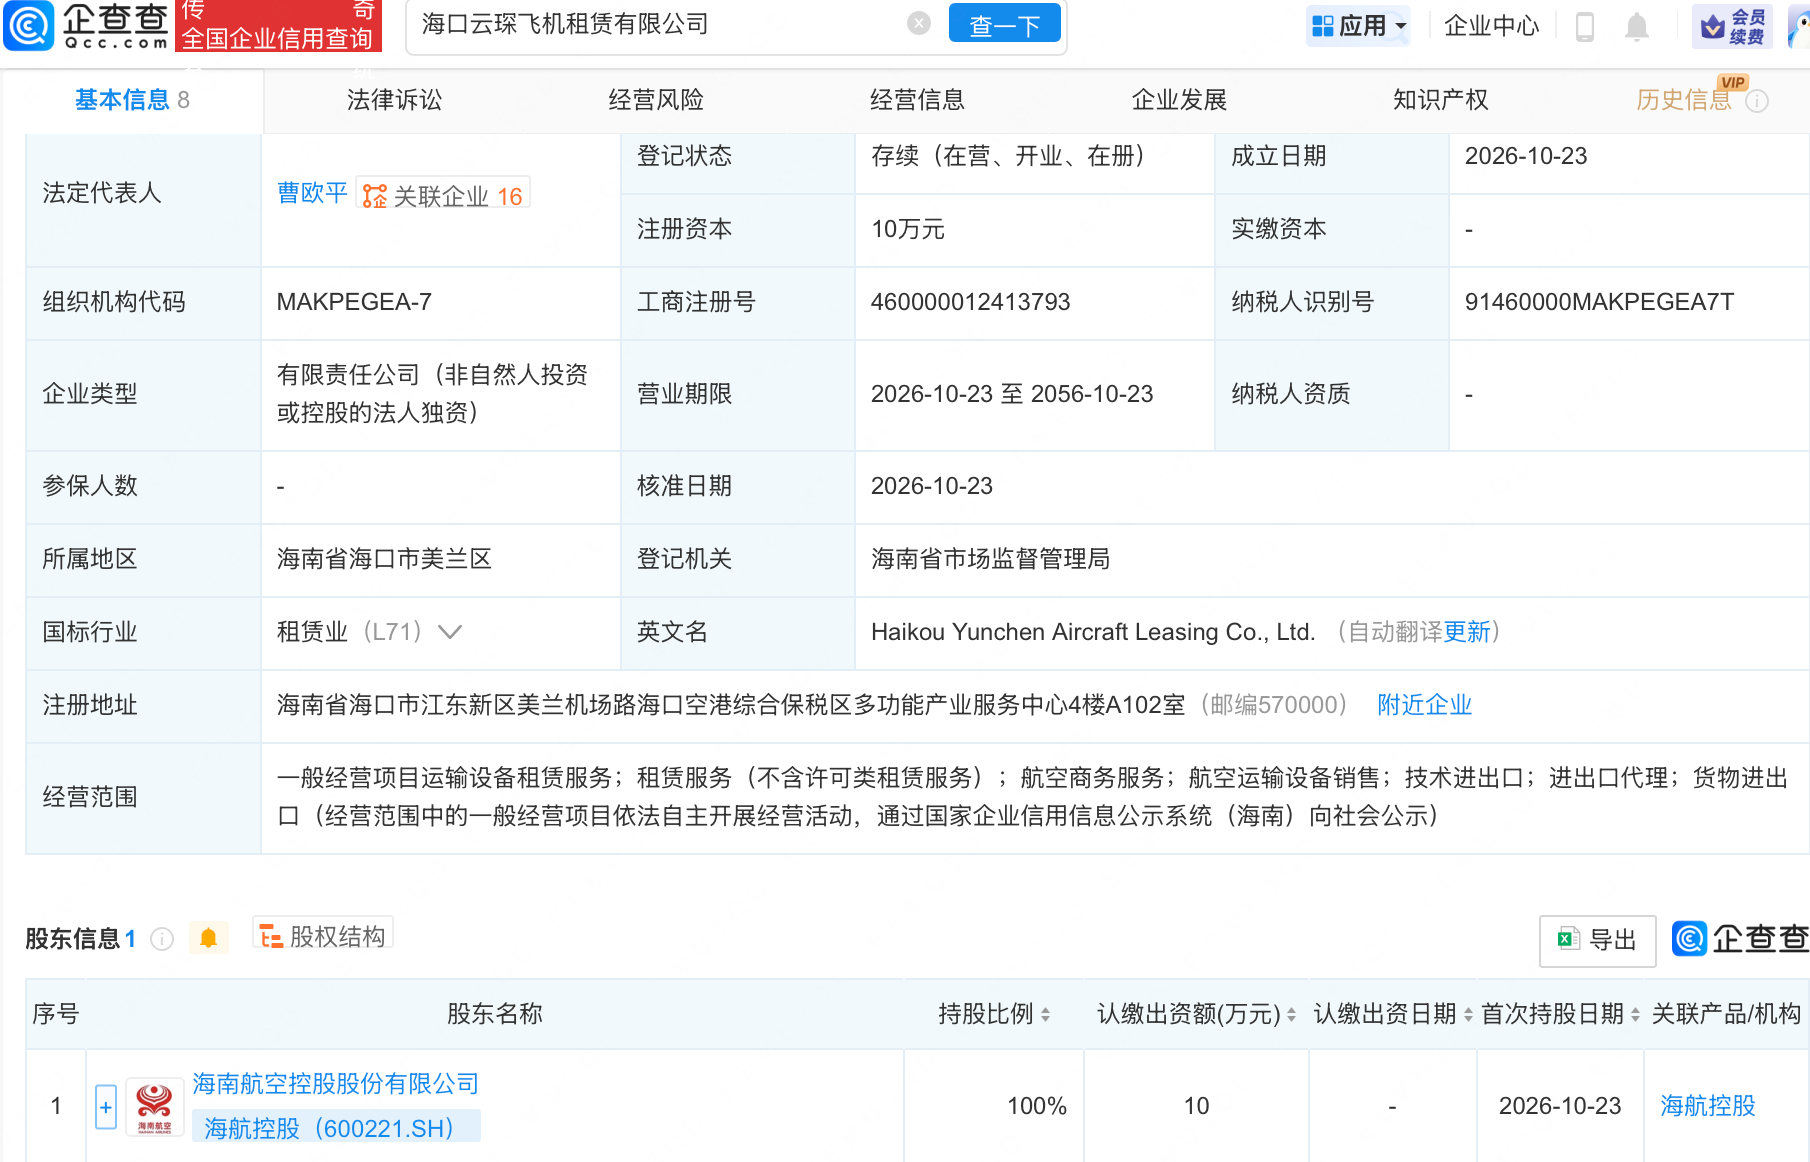Click 更新 to refresh the English name

coord(1467,632)
